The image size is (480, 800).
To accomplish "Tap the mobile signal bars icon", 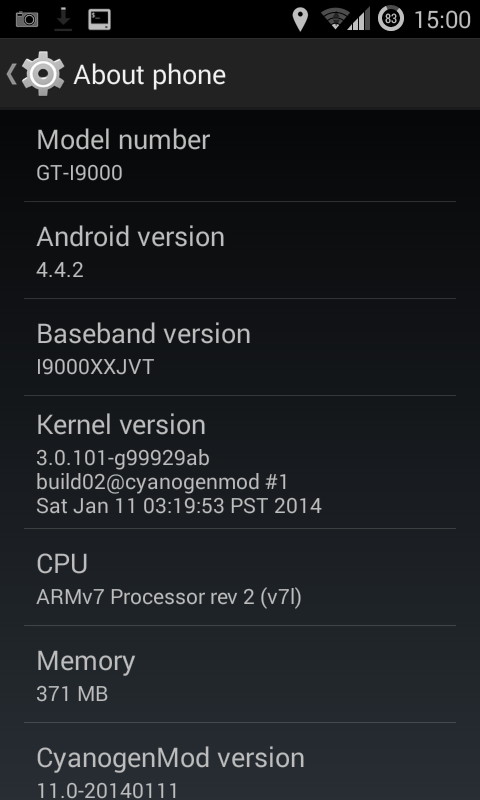I will click(359, 19).
